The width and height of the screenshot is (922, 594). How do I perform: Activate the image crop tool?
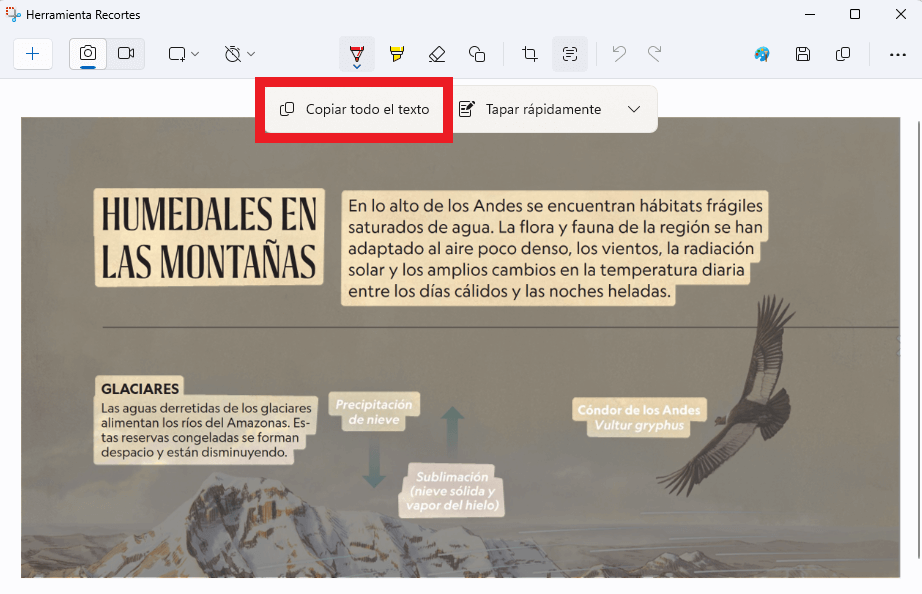pyautogui.click(x=530, y=54)
